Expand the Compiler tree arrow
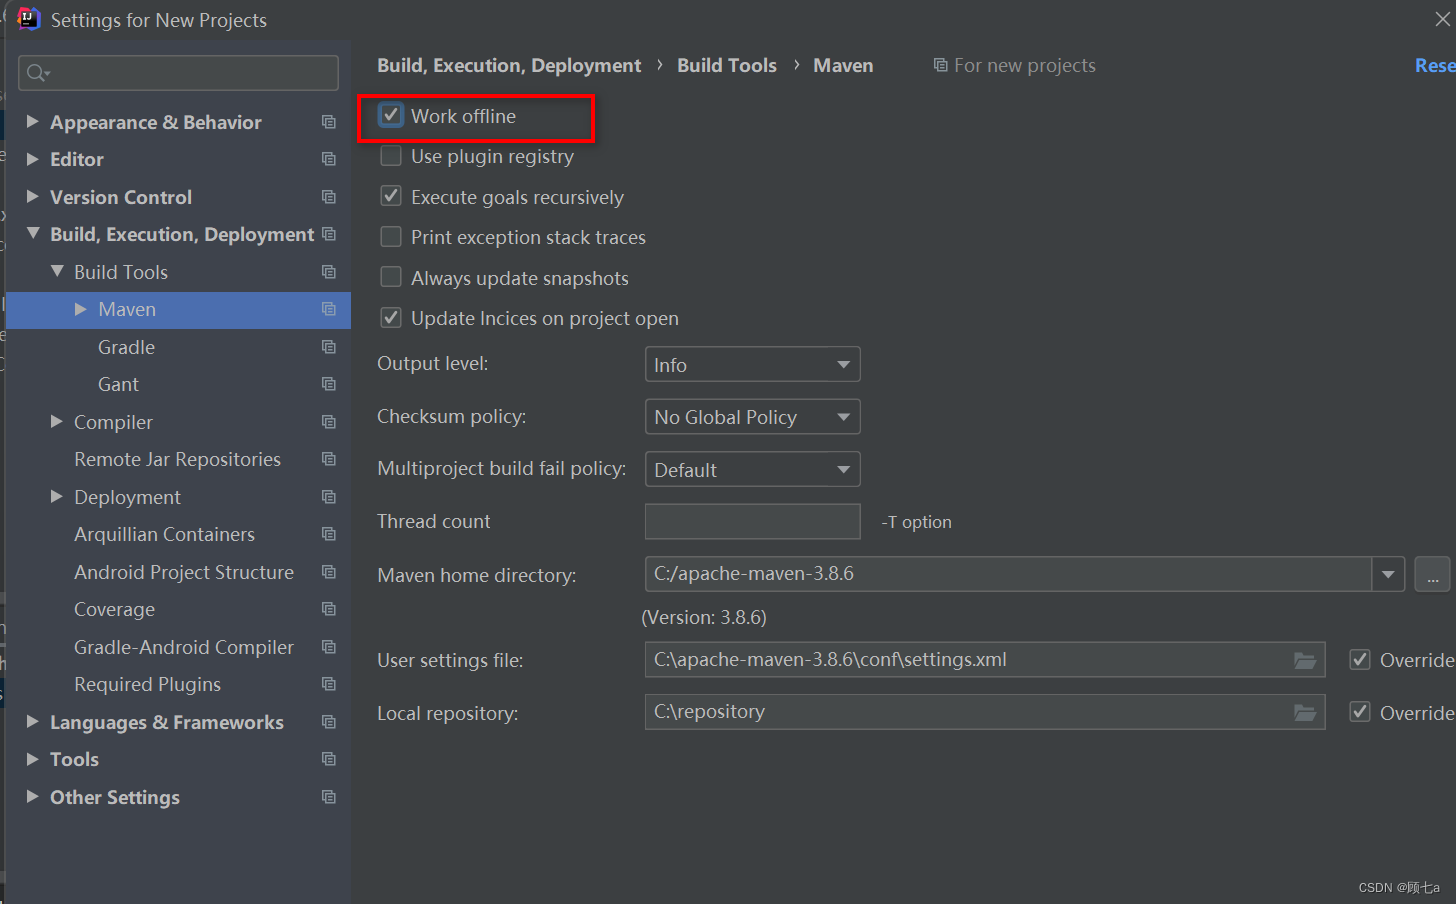 click(57, 422)
